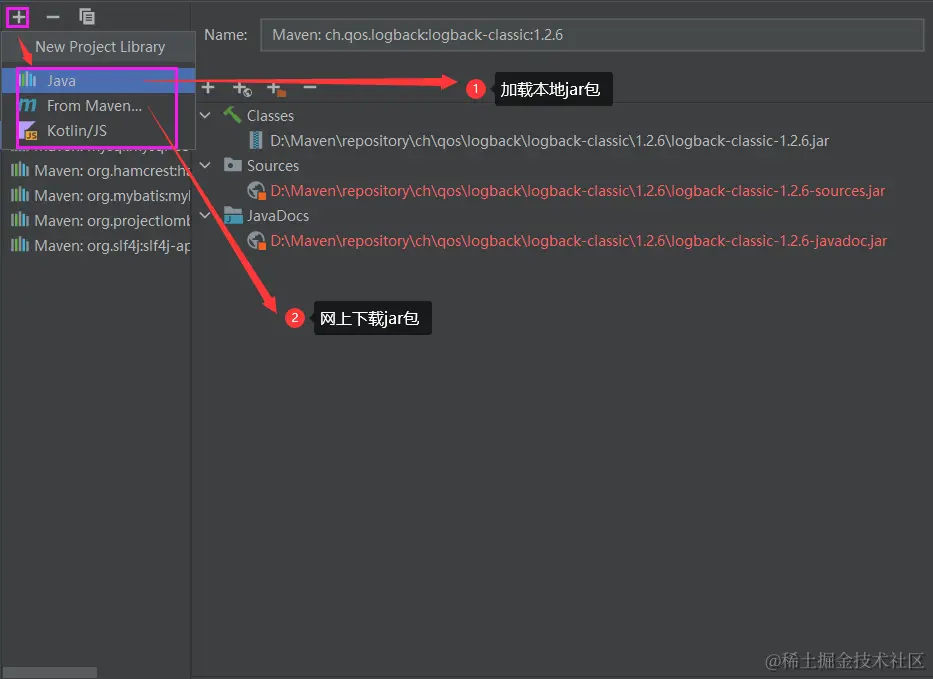The image size is (933, 679).
Task: Click the Java library bars icon in popup
Action: point(27,80)
